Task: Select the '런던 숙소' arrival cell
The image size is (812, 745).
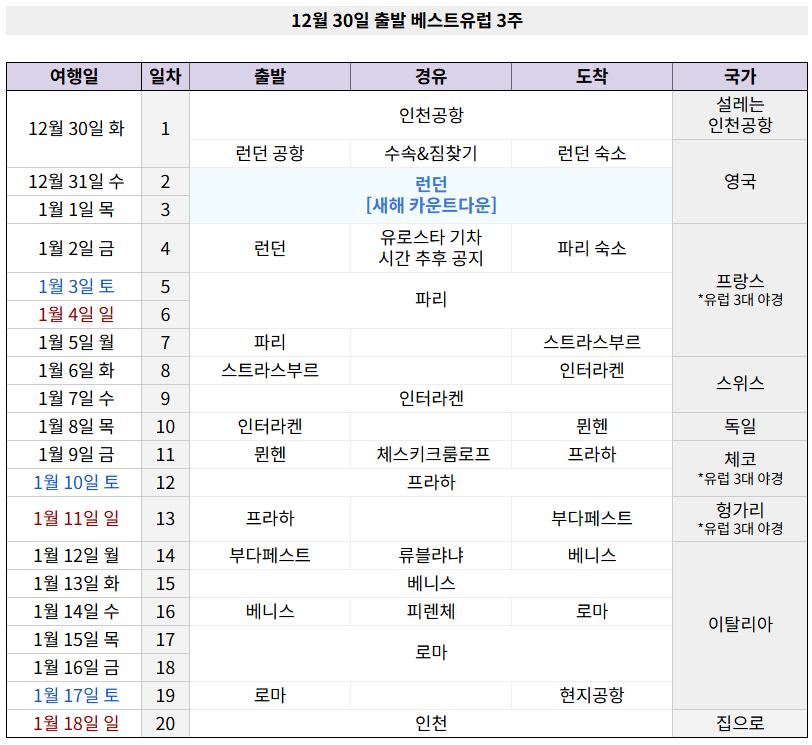Action: tap(592, 154)
